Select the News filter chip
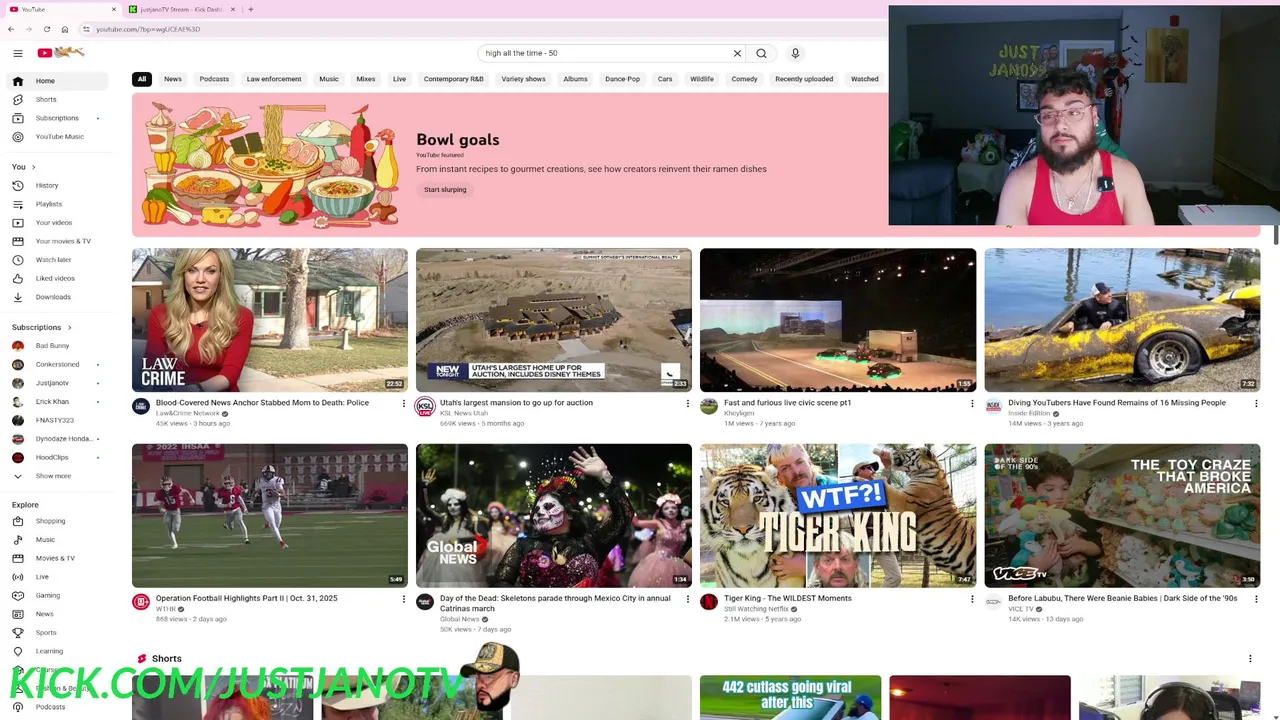Screen dimensions: 1280x720 point(173,79)
